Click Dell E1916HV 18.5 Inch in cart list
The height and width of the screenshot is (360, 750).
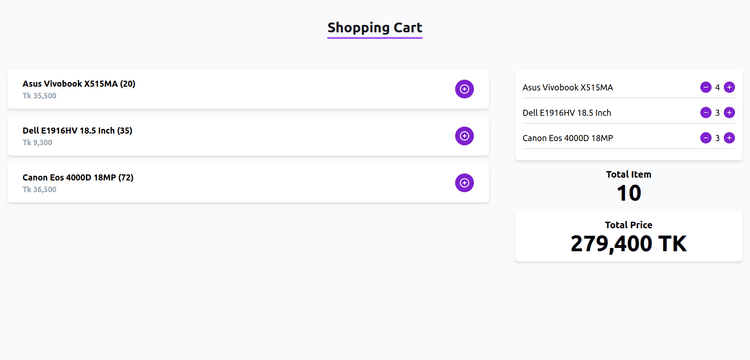(x=567, y=113)
